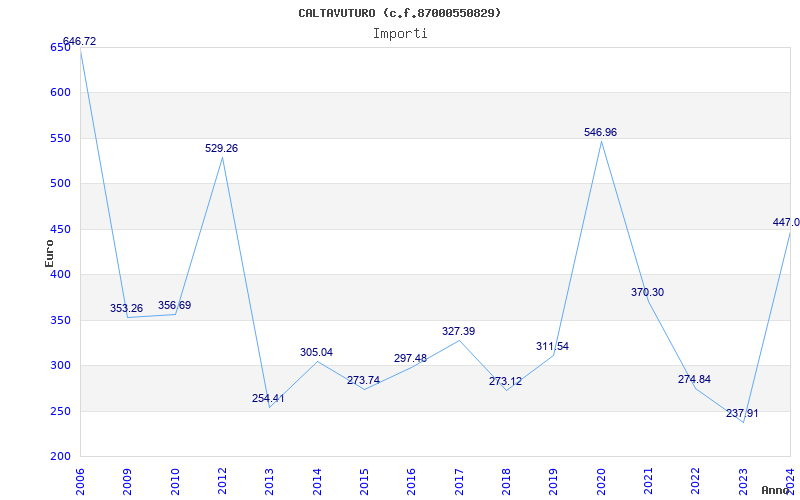Click the 600 y-axis tick label

[x=60, y=93]
